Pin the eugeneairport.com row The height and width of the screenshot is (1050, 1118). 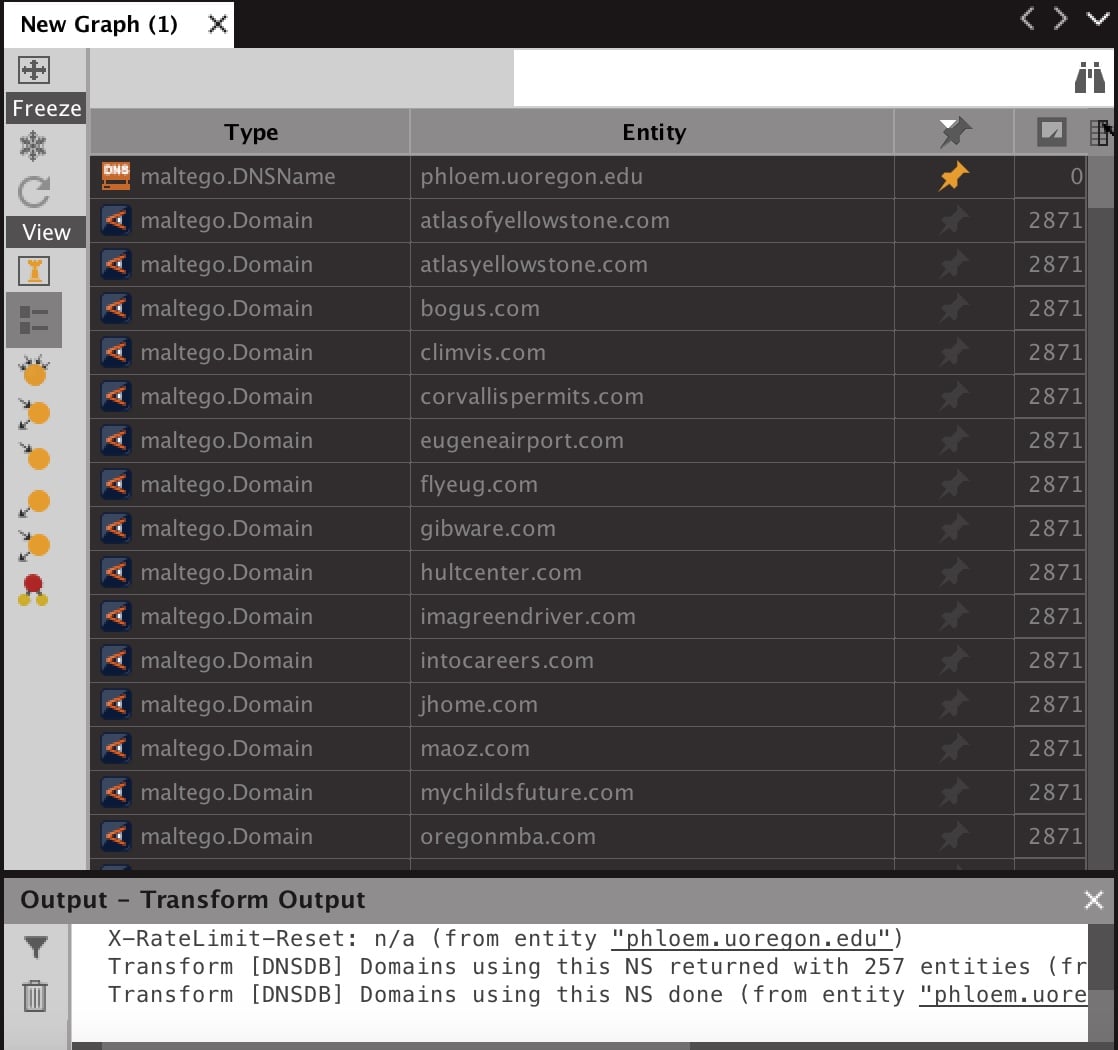click(x=953, y=440)
